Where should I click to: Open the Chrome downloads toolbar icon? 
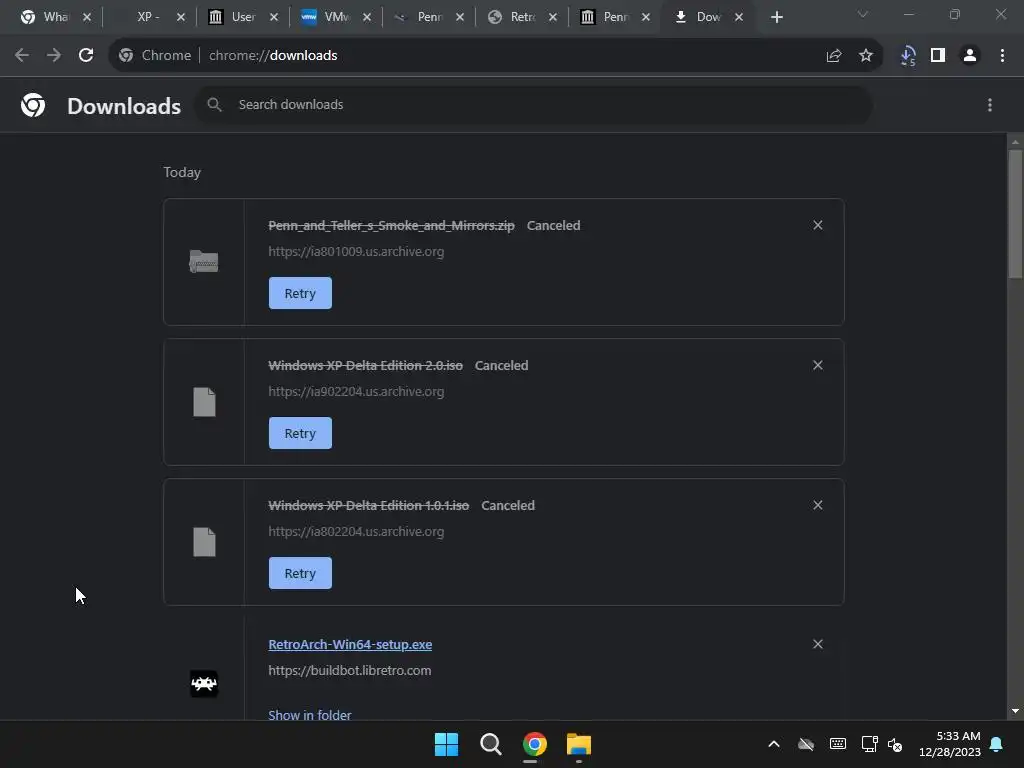point(908,56)
